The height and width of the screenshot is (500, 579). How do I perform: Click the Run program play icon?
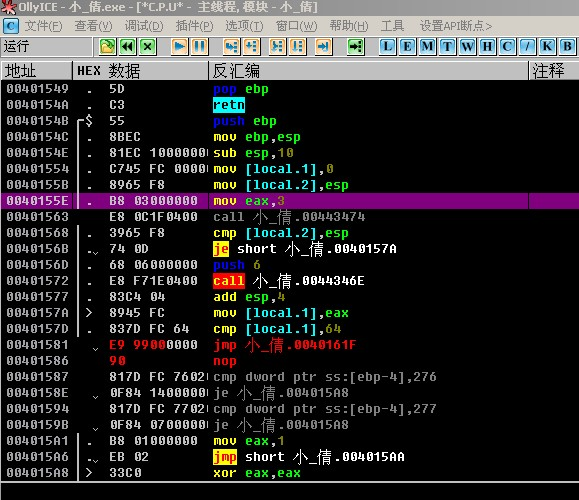180,47
